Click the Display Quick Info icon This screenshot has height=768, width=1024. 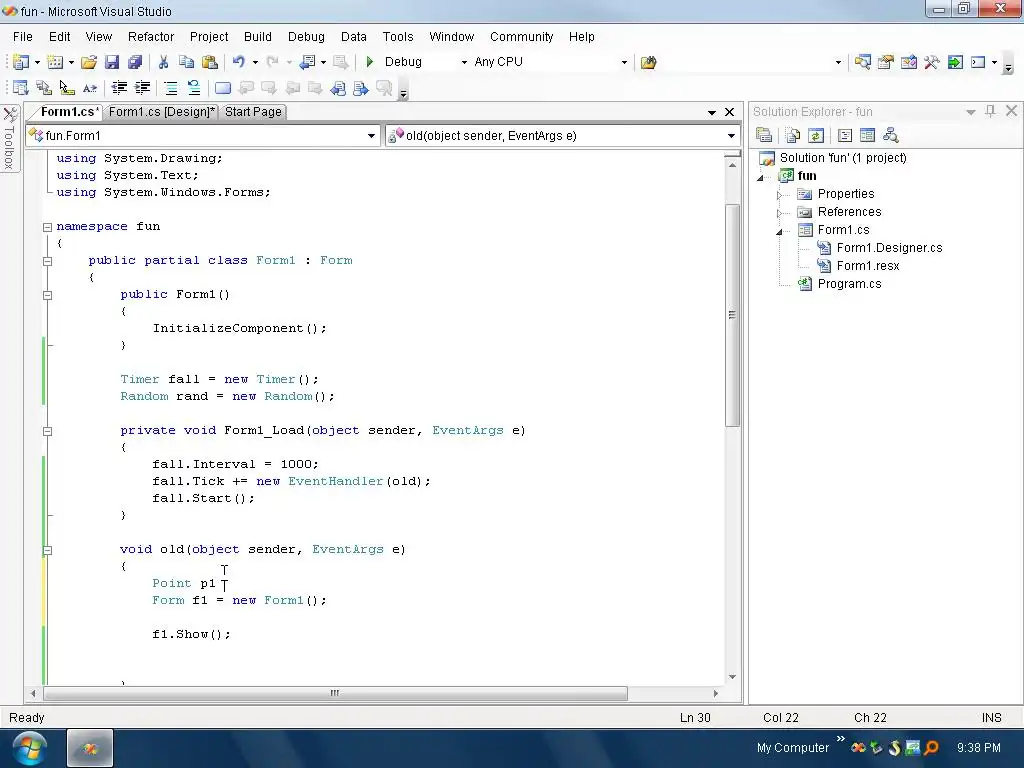(x=67, y=88)
